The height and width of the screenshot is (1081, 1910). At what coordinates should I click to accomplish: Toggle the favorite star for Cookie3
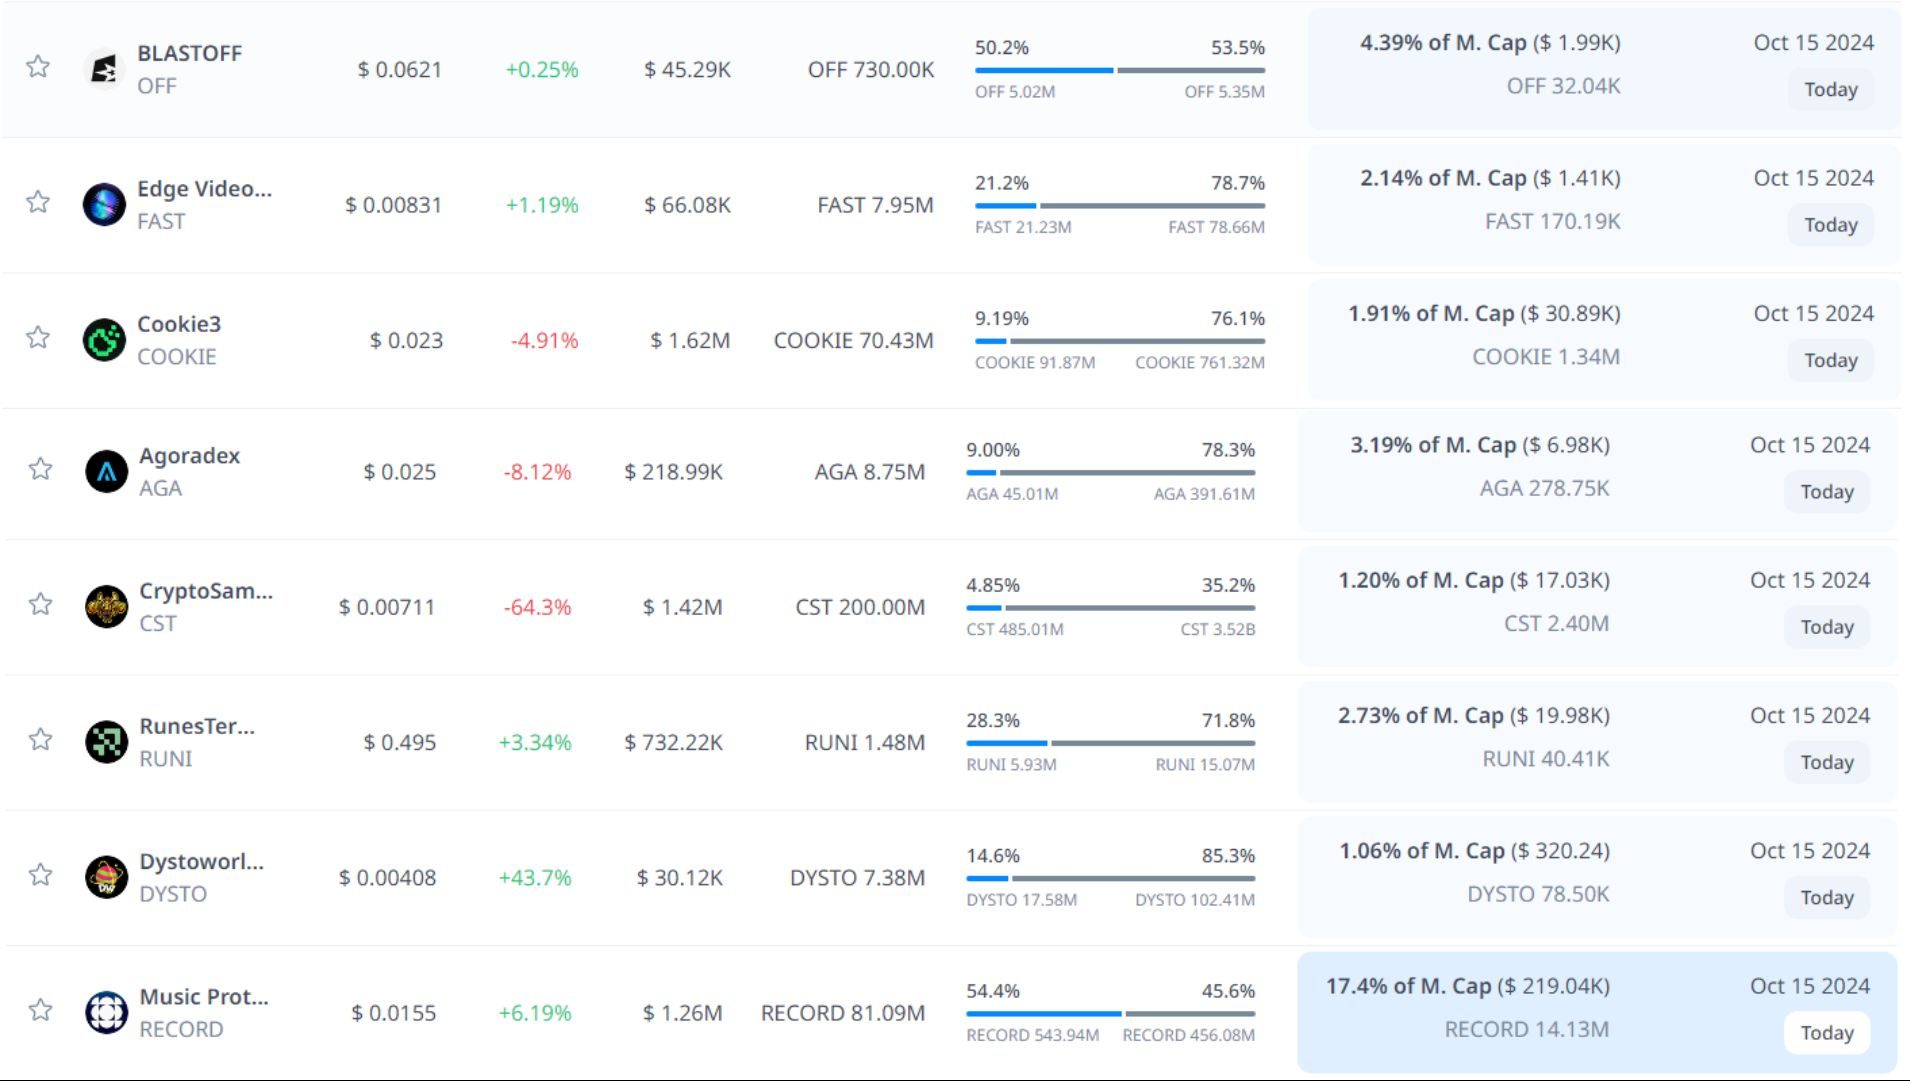pyautogui.click(x=38, y=337)
